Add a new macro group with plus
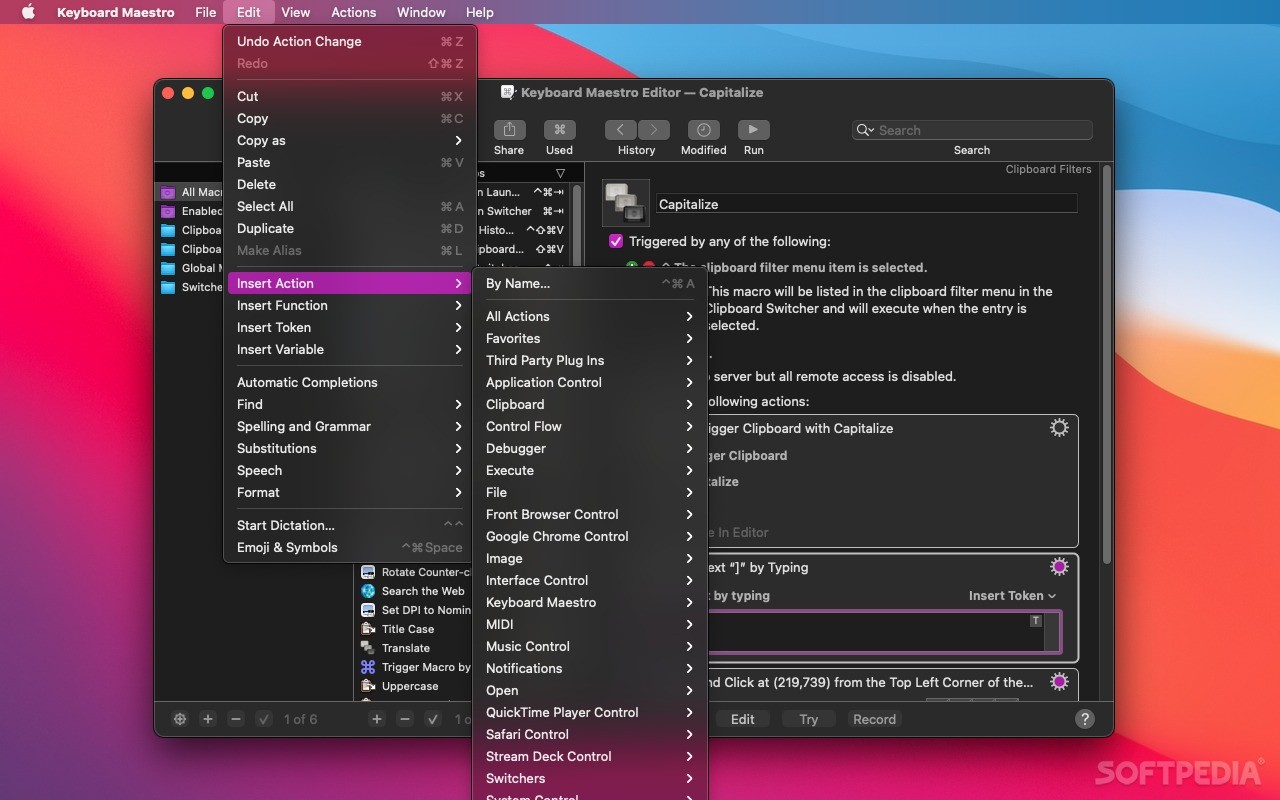 point(208,719)
